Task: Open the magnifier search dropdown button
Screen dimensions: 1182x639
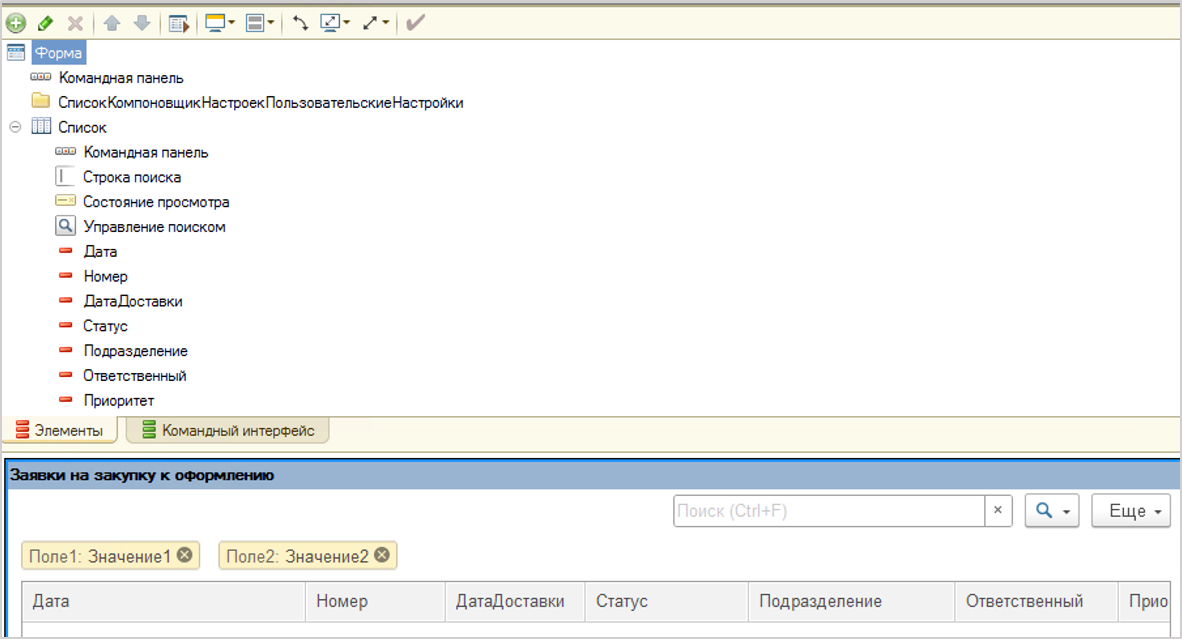Action: point(1053,511)
